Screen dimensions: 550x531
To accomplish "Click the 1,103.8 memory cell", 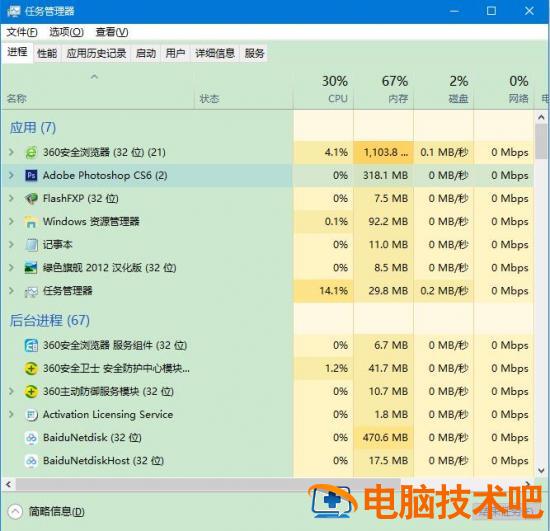I will coord(383,152).
